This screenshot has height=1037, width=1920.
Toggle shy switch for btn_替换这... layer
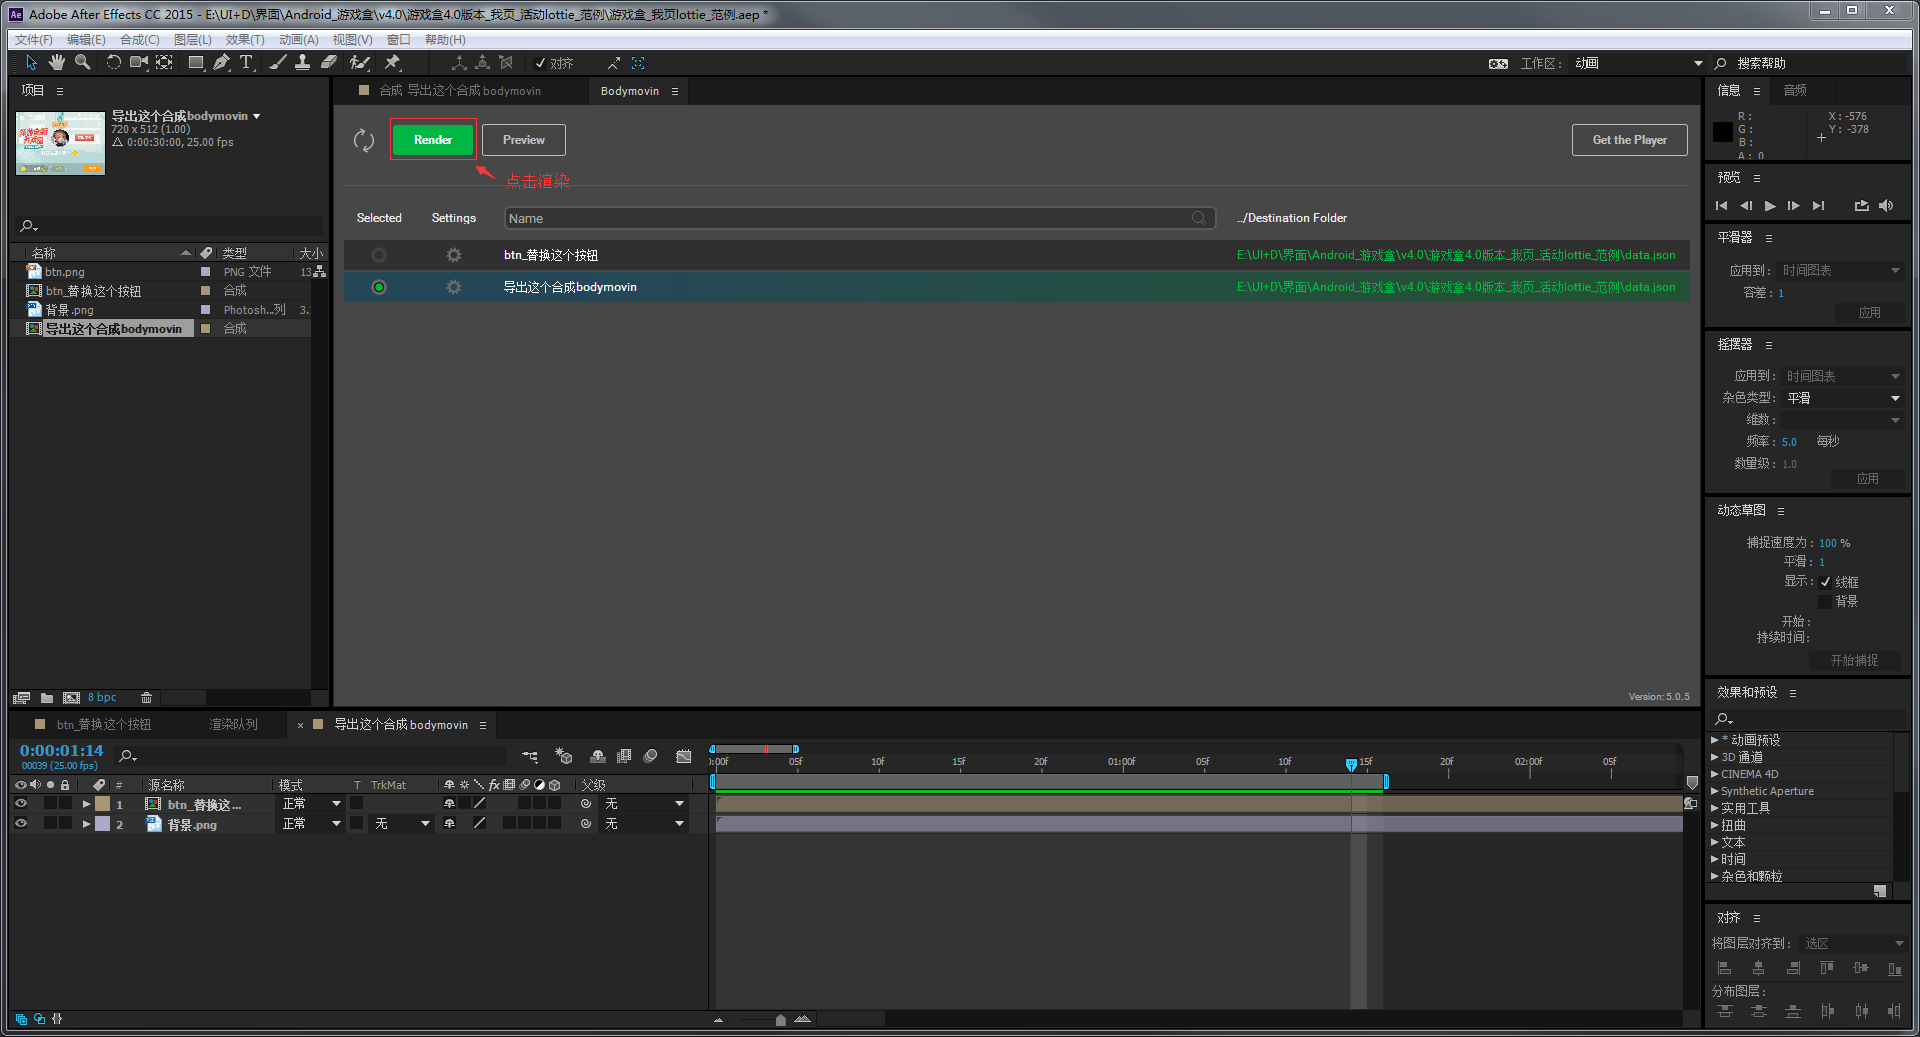[450, 804]
